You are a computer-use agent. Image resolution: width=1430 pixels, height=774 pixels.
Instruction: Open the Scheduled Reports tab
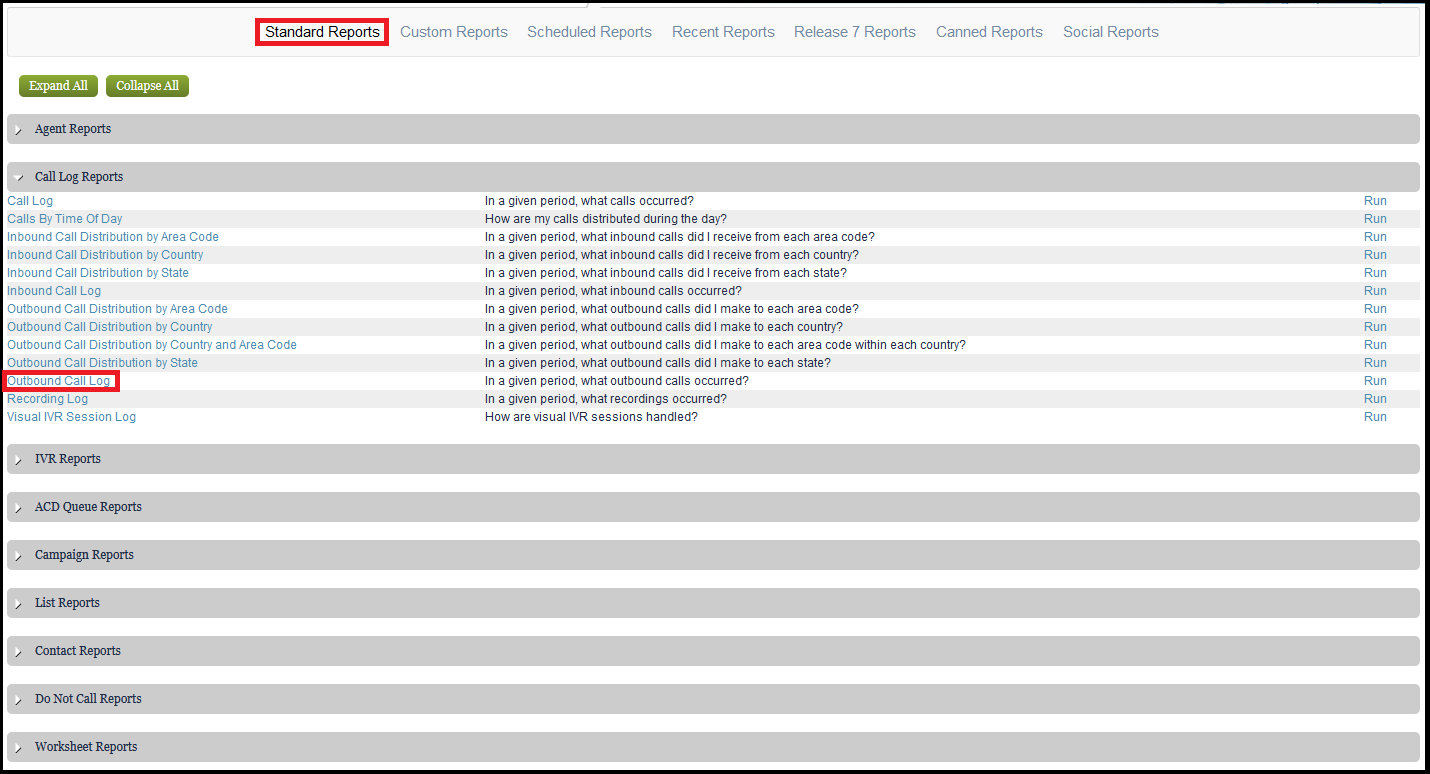point(589,32)
